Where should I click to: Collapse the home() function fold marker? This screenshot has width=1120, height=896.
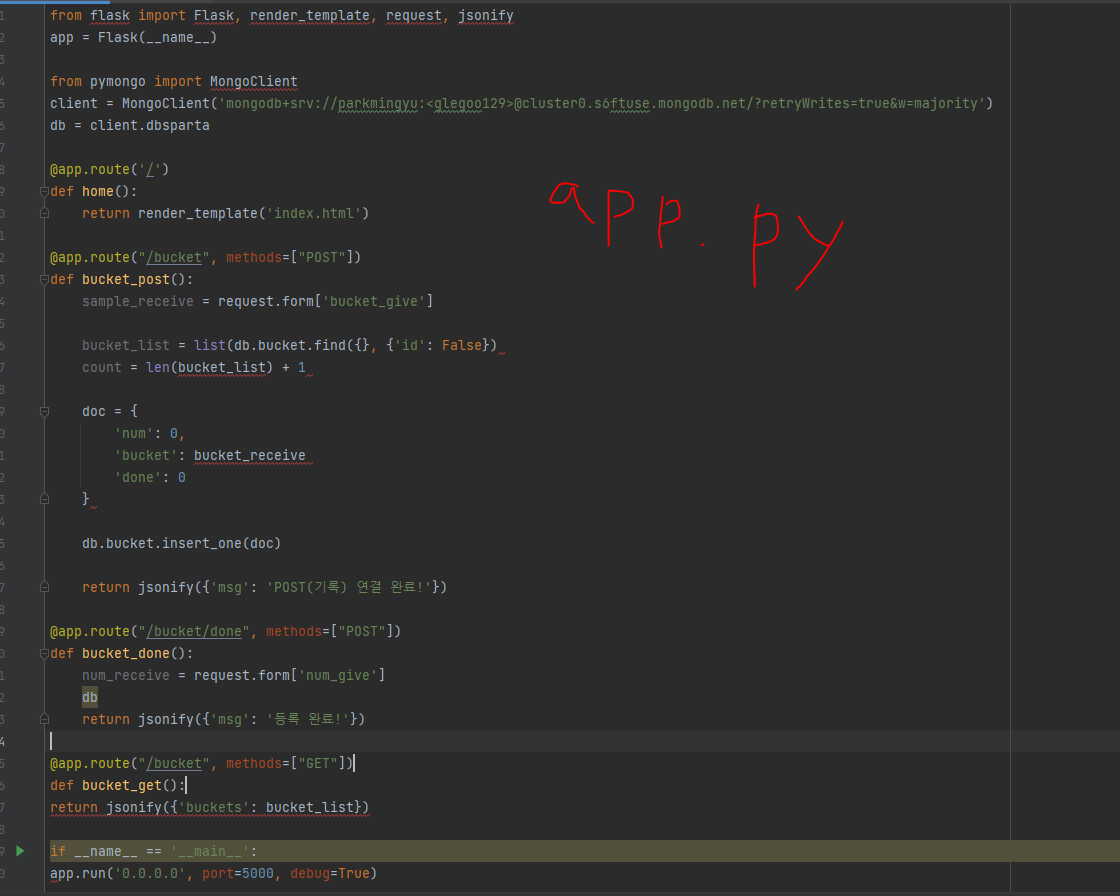coord(44,191)
